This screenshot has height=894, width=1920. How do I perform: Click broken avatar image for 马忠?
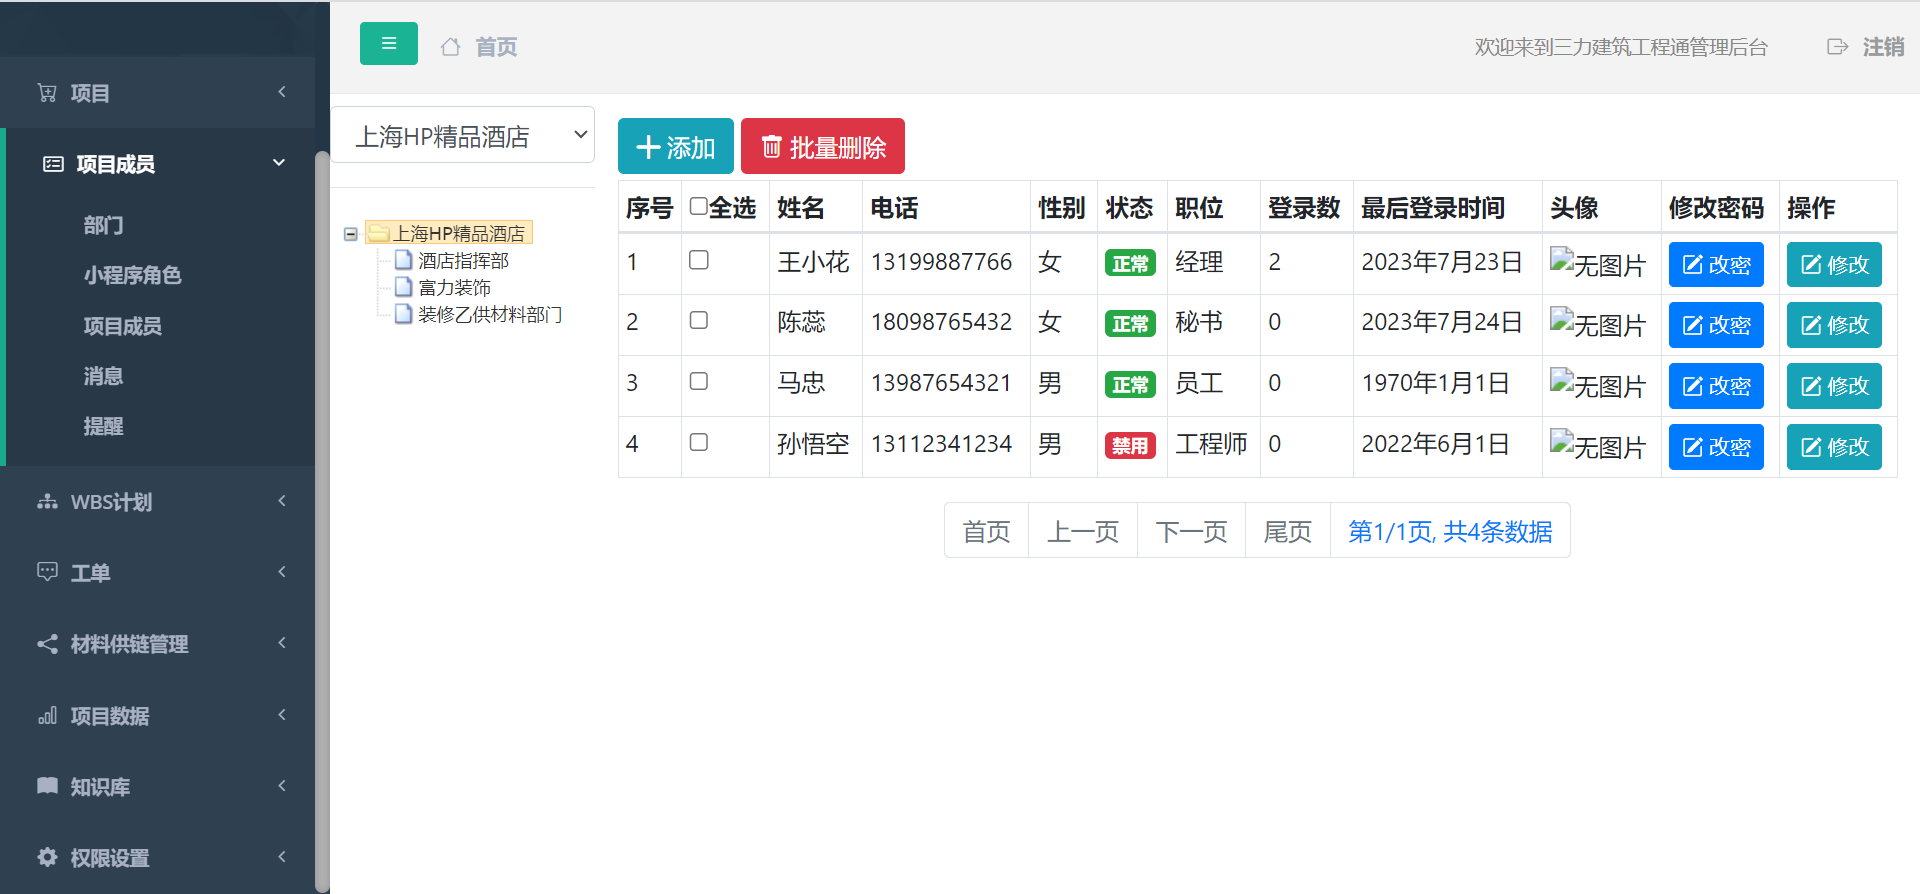click(x=1597, y=385)
